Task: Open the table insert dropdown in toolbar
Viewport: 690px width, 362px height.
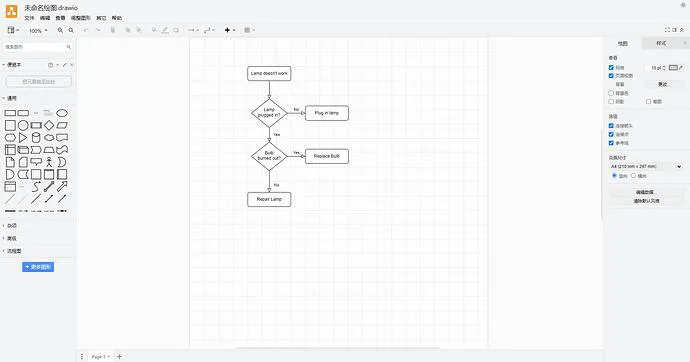Action: pyautogui.click(x=250, y=30)
